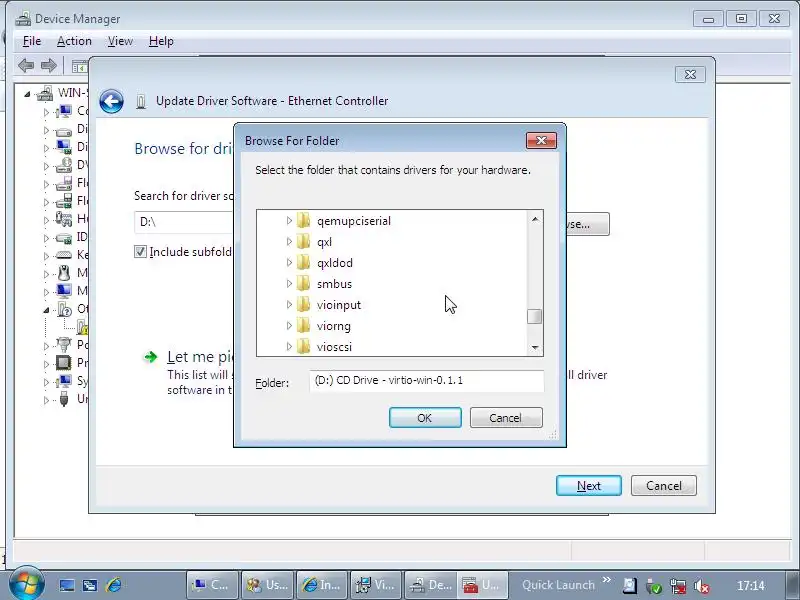
Task: Switch to the Us... taskbar window button
Action: 265,585
